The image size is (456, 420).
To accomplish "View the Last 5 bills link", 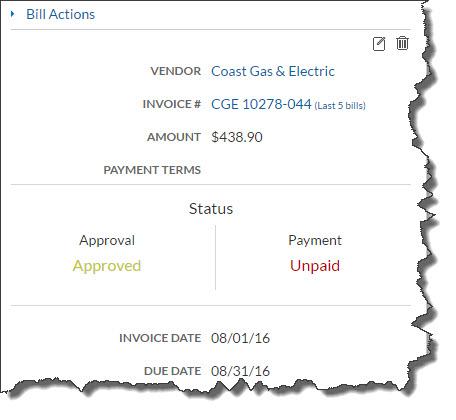I will pos(340,106).
